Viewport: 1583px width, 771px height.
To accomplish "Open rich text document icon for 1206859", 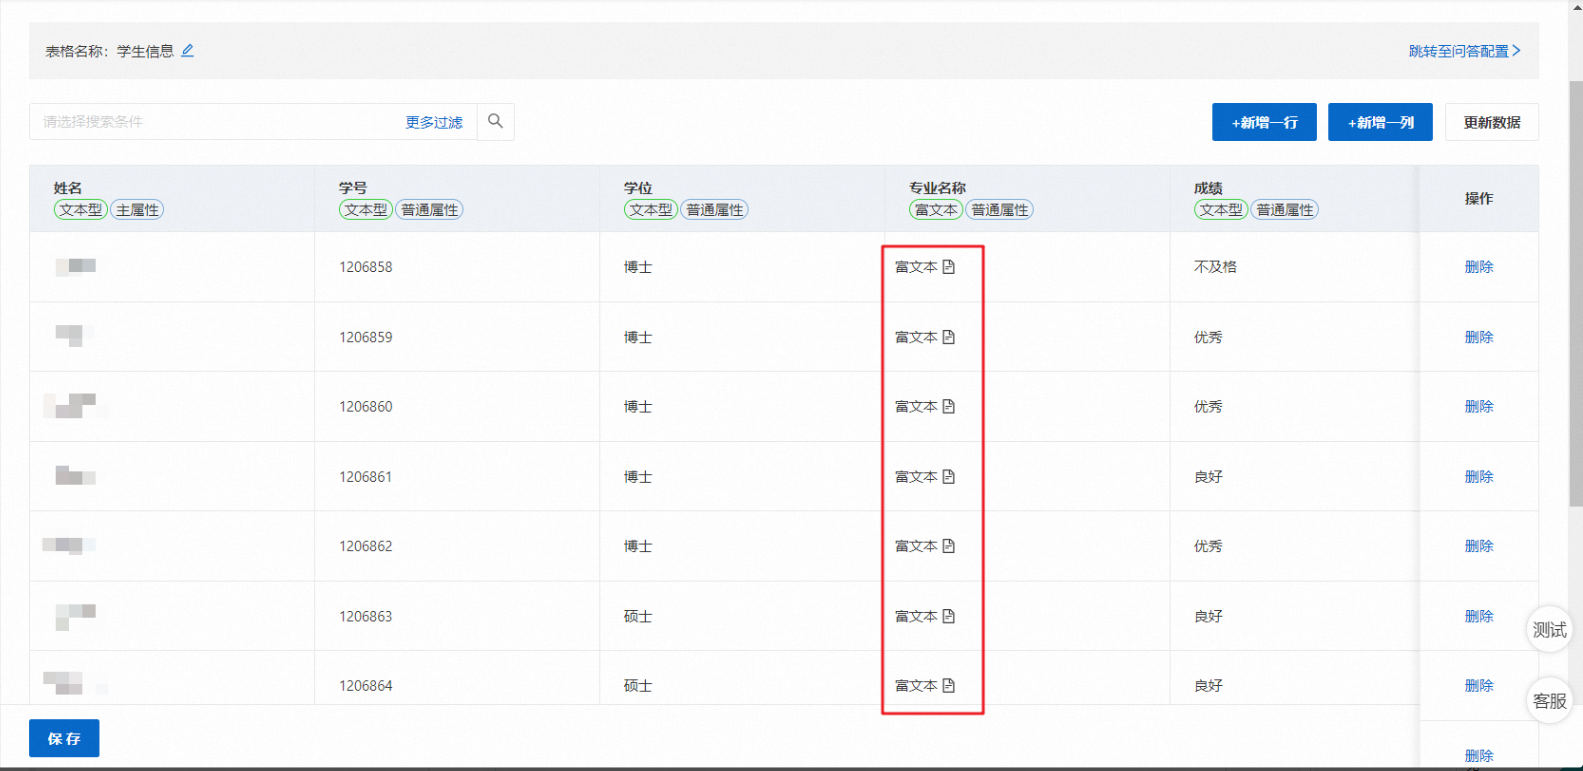I will [949, 337].
